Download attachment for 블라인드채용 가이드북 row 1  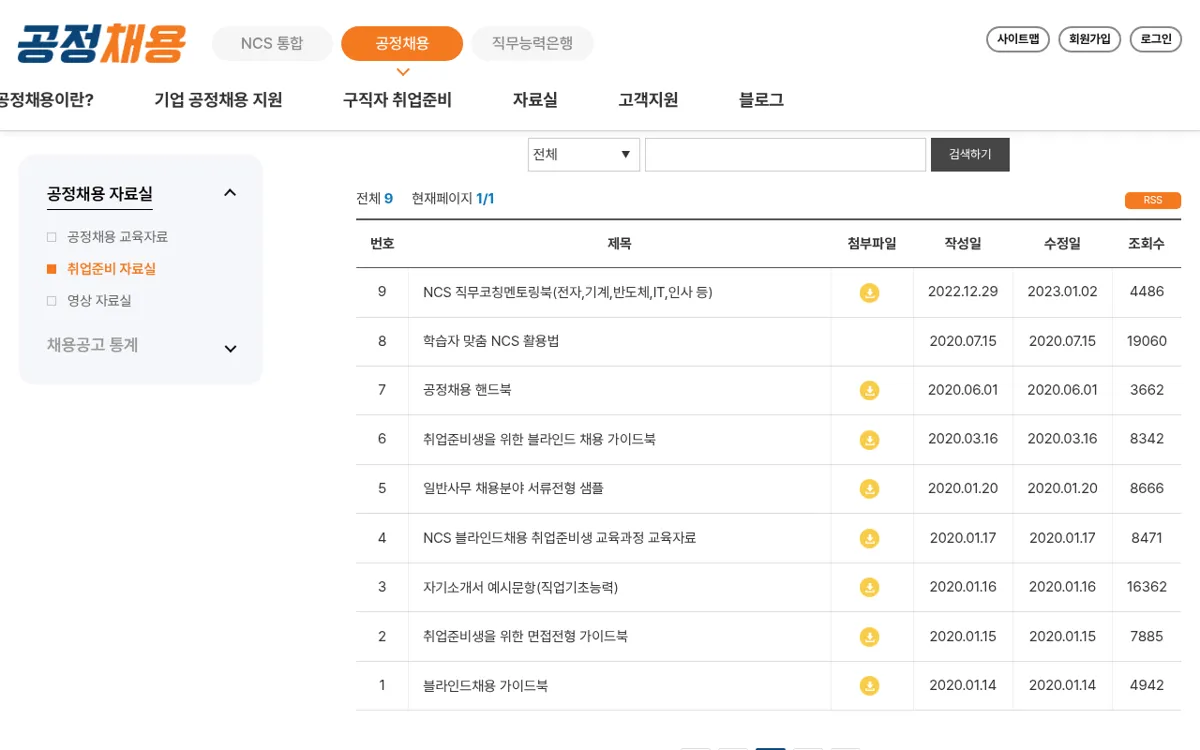point(870,686)
